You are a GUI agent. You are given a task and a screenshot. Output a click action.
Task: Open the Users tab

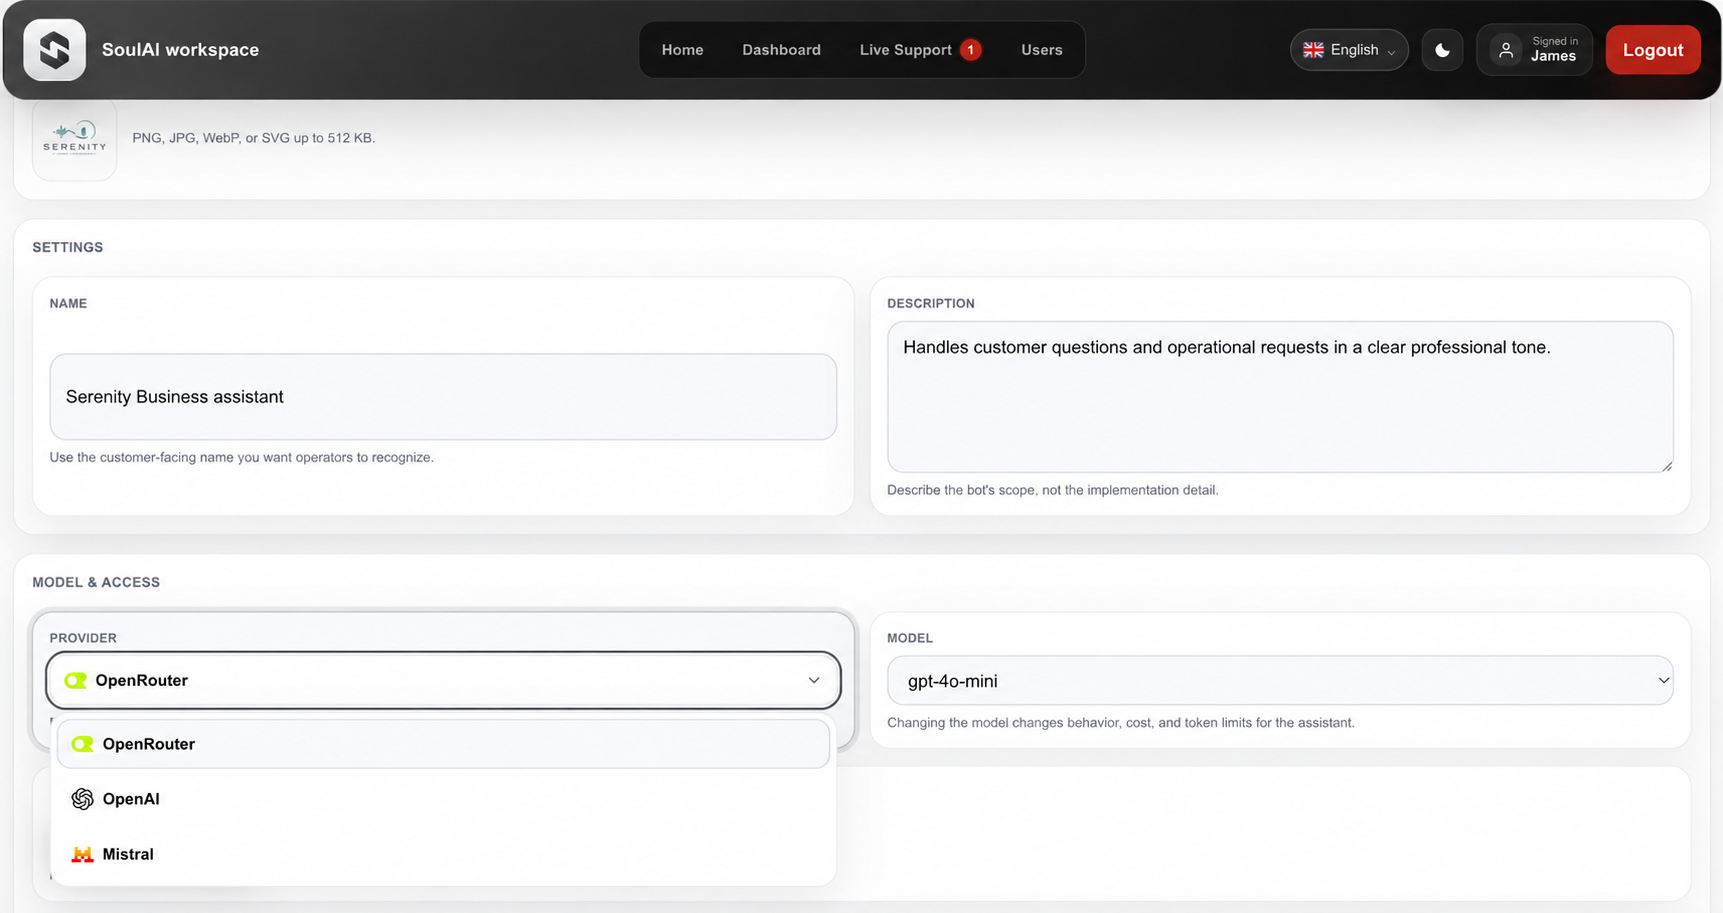click(1041, 50)
